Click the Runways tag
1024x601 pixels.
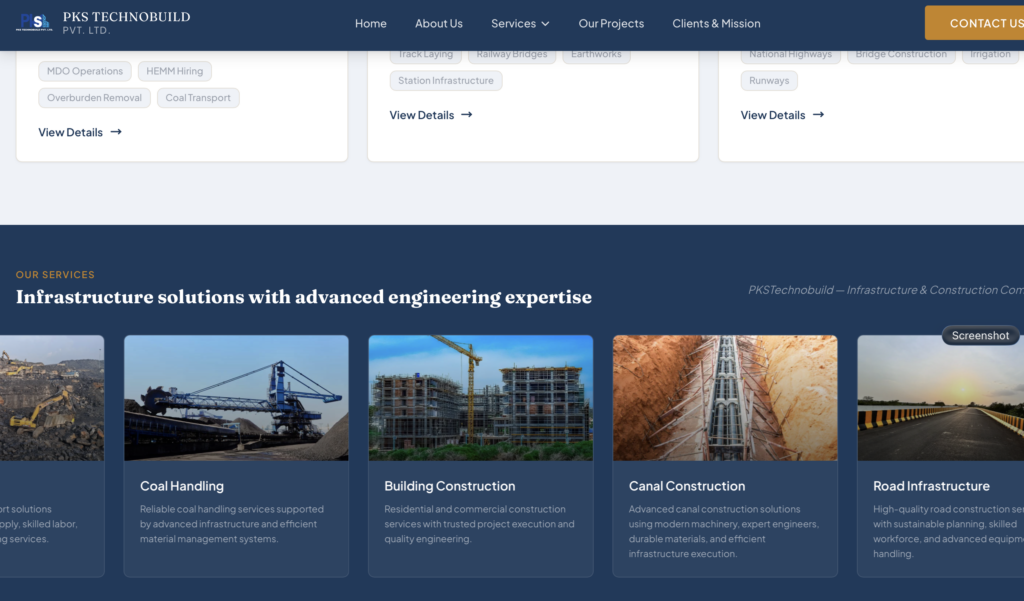[769, 80]
